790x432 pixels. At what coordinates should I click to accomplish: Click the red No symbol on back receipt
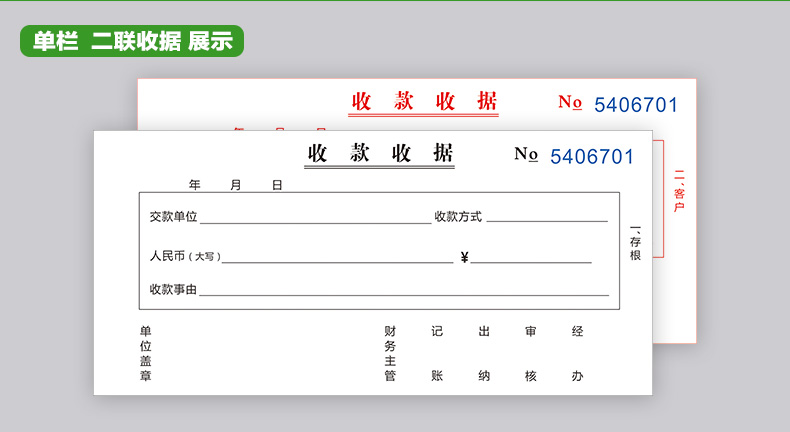pyautogui.click(x=570, y=102)
